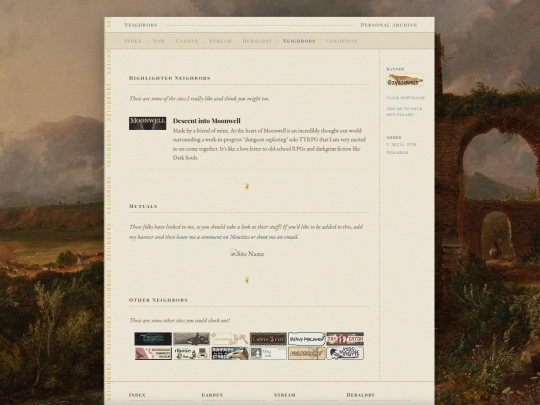Open the dodo bird neighbor banner
The image size is (540, 405).
click(x=230, y=353)
